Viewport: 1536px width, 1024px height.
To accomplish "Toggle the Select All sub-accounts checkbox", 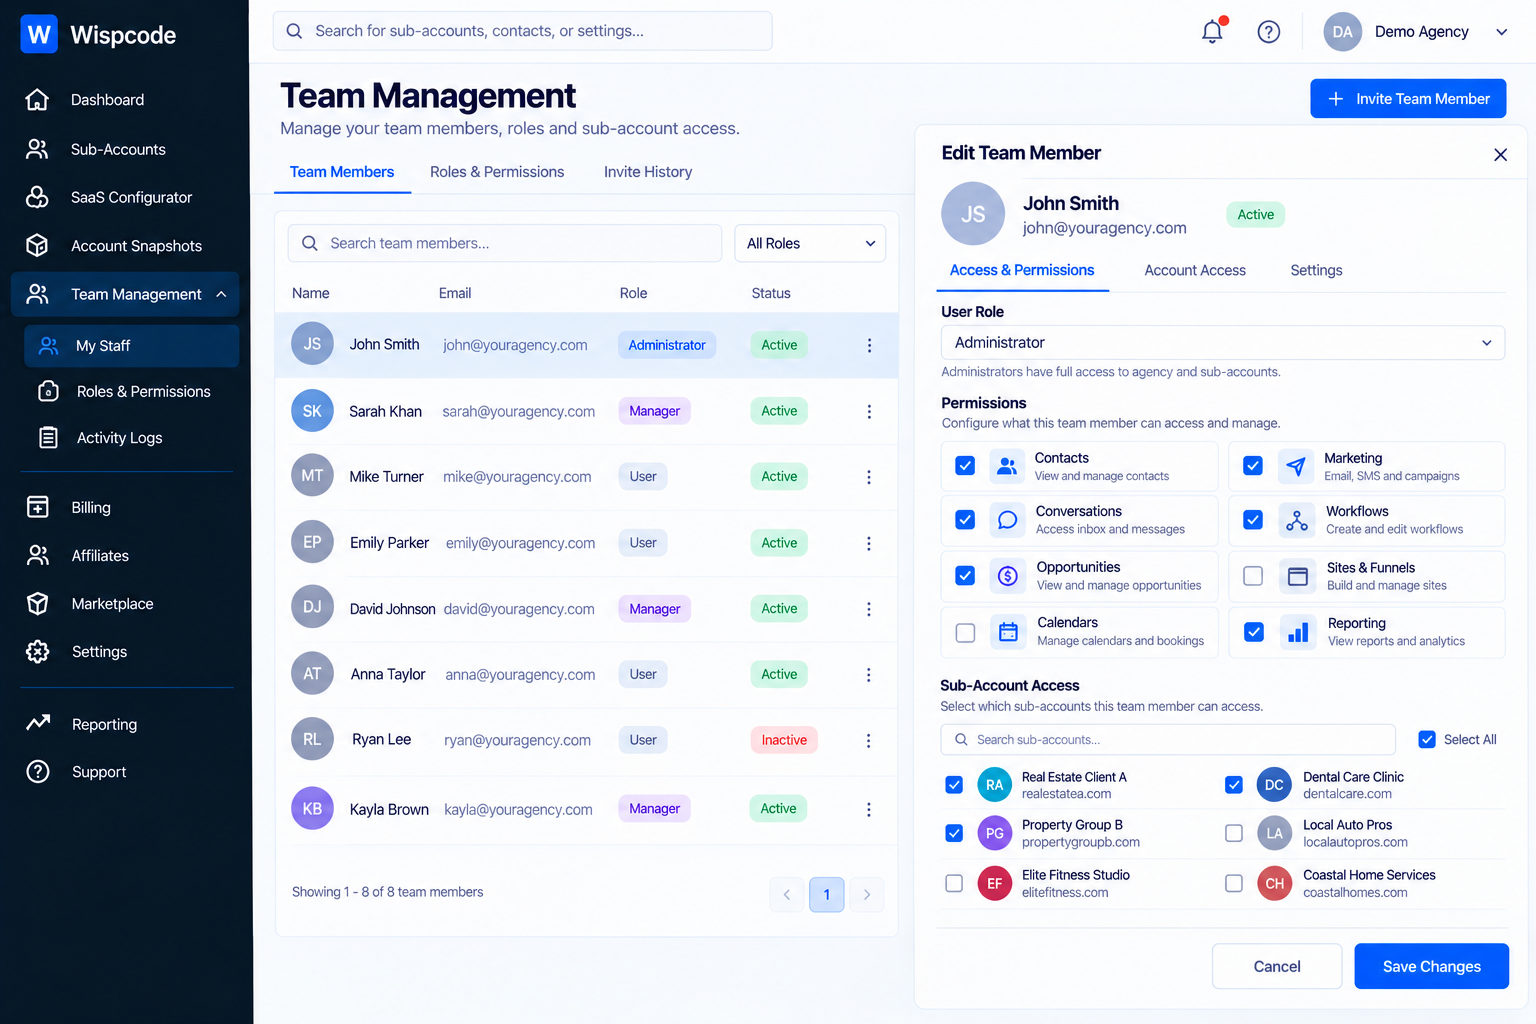I will [x=1427, y=740].
